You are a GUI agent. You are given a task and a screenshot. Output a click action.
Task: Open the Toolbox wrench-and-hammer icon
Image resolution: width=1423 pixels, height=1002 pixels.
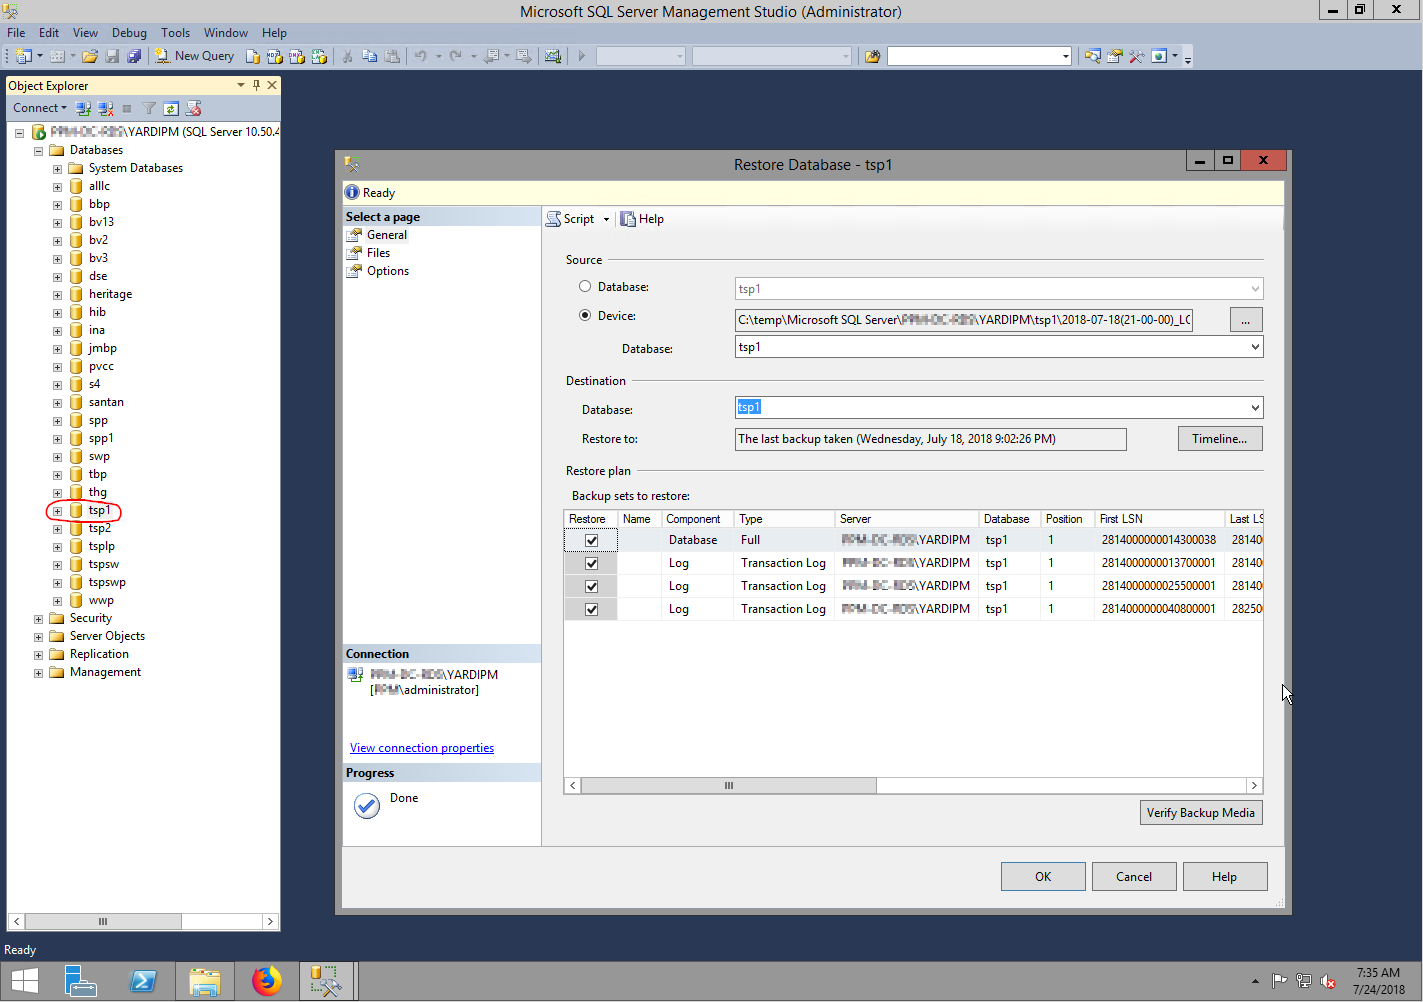pos(1137,56)
